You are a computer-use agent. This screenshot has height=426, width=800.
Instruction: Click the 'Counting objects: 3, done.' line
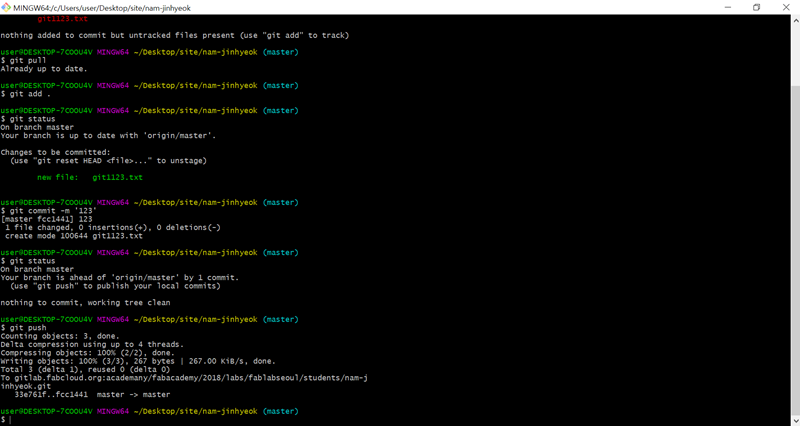coord(60,336)
